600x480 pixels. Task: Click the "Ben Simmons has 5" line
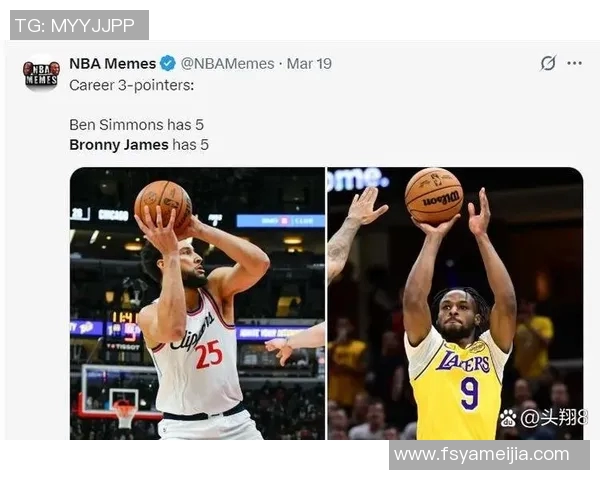coord(138,125)
